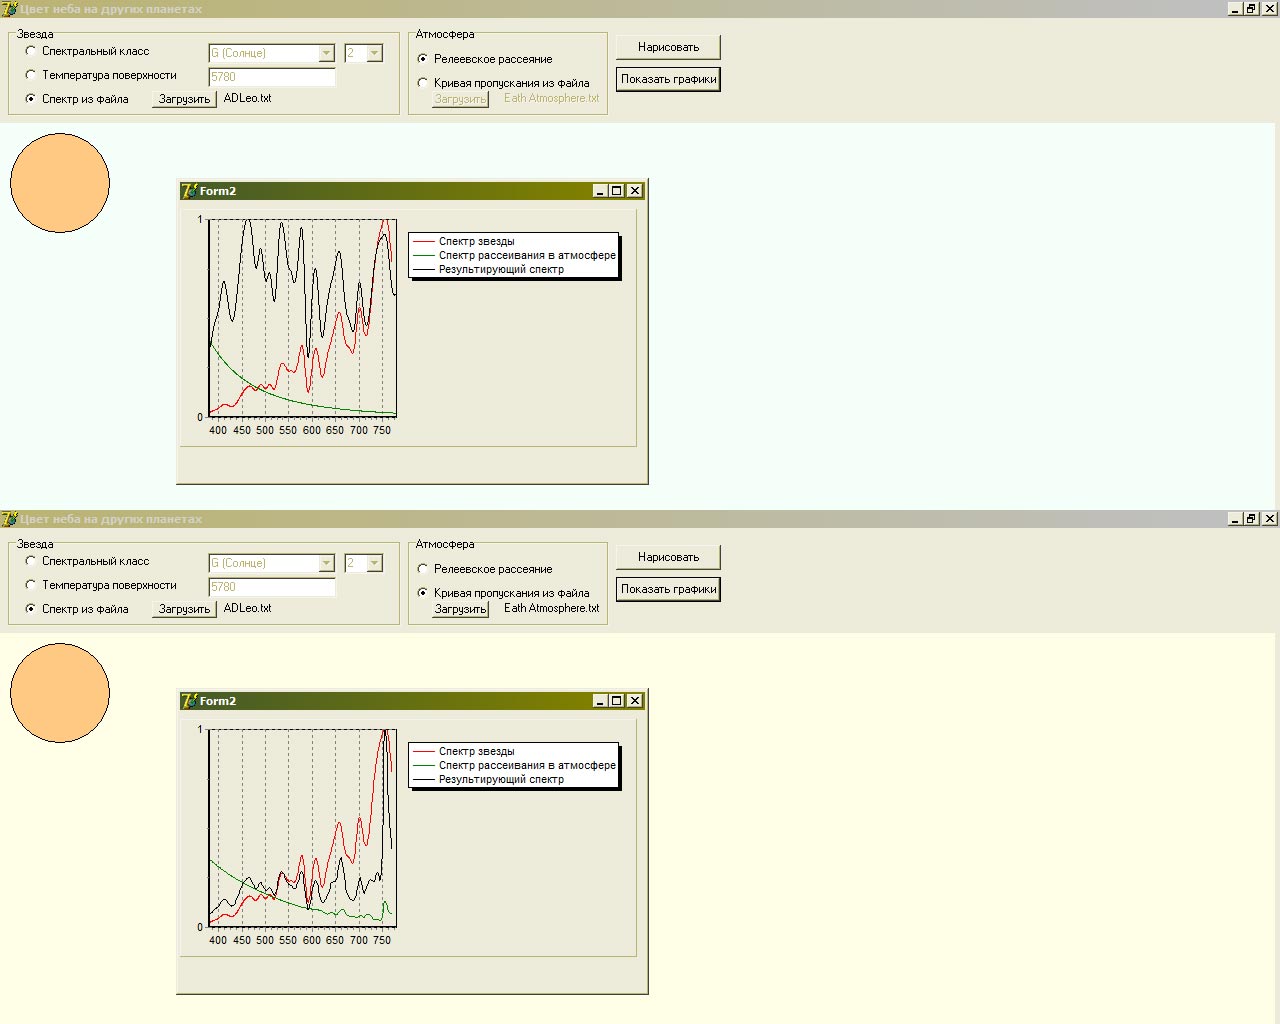Minimize the lower main window
The height and width of the screenshot is (1024, 1280).
pyautogui.click(x=1235, y=519)
